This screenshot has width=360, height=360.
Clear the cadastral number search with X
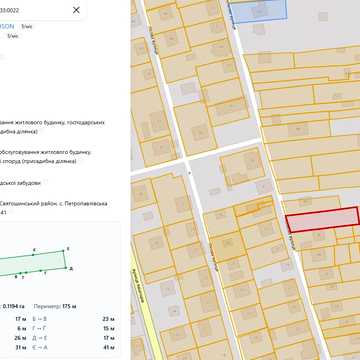pos(76,10)
